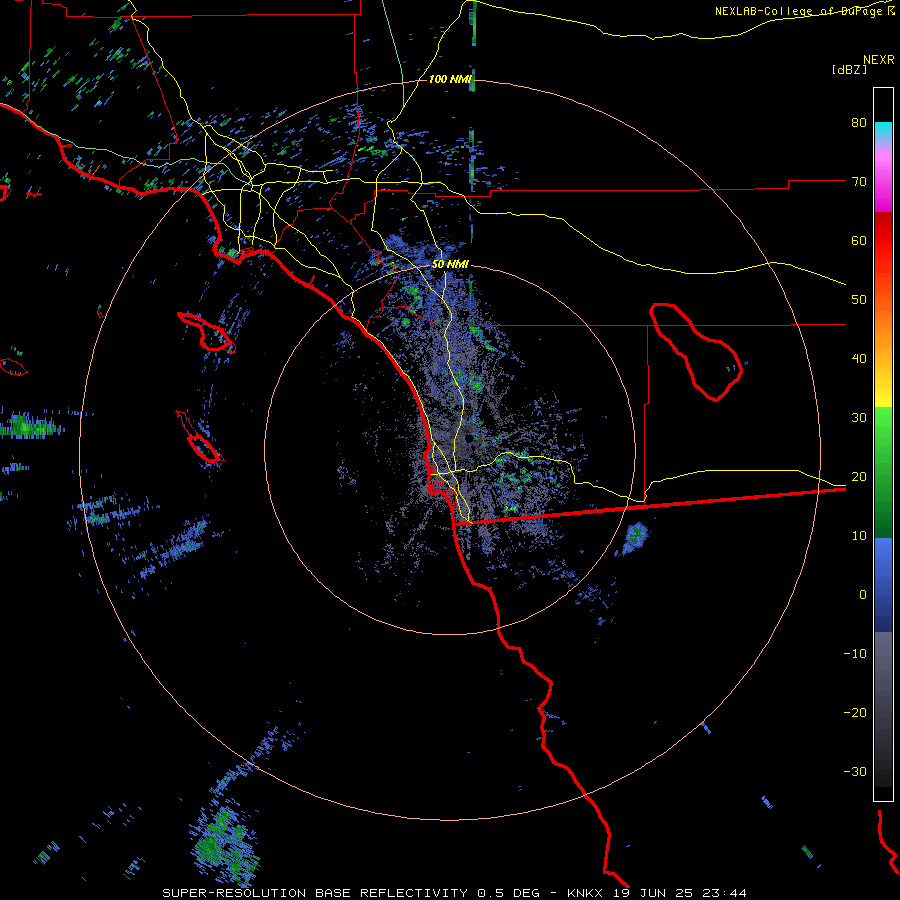Select the 30 tick label on the dBZ scale
This screenshot has height=900, width=900.
pyautogui.click(x=859, y=418)
